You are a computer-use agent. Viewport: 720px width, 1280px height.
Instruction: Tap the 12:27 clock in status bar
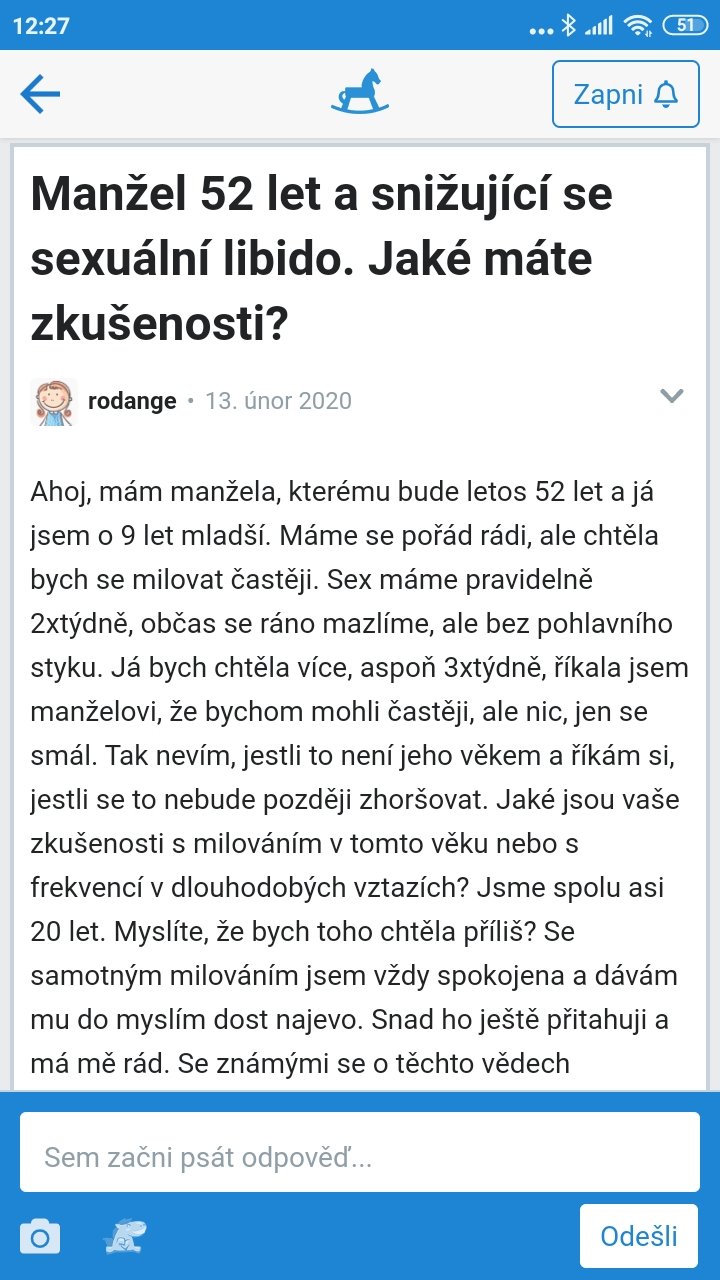(x=41, y=25)
